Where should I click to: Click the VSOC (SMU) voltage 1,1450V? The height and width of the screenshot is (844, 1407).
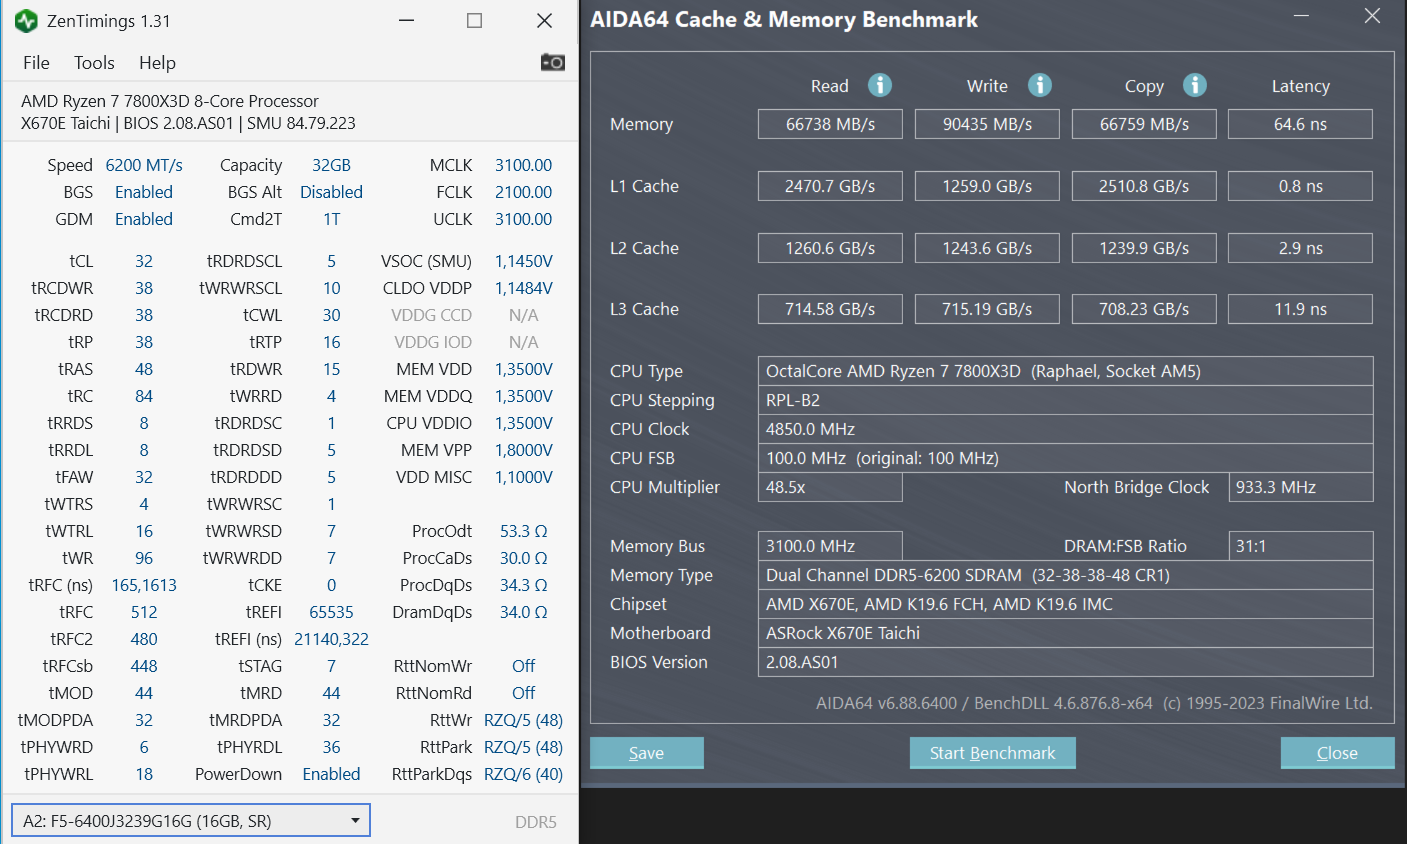[524, 261]
